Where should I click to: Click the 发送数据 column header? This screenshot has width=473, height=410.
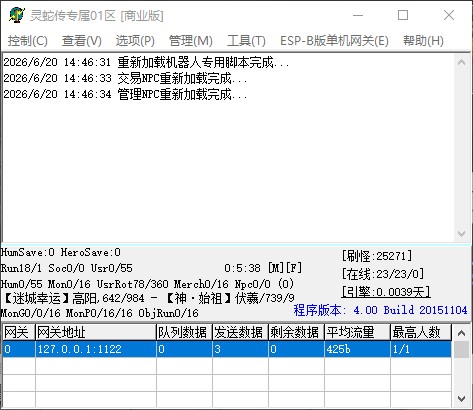[x=240, y=333]
